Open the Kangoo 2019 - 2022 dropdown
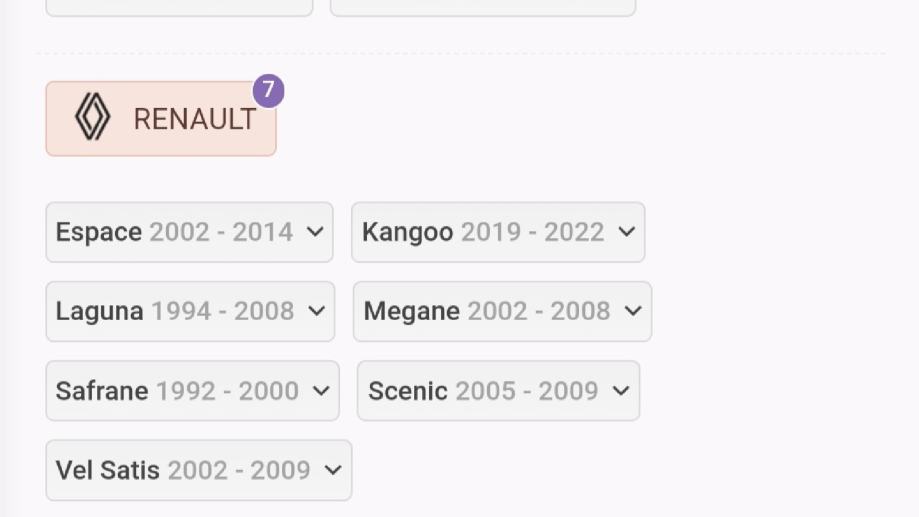Screen dimensions: 919x517 497,232
